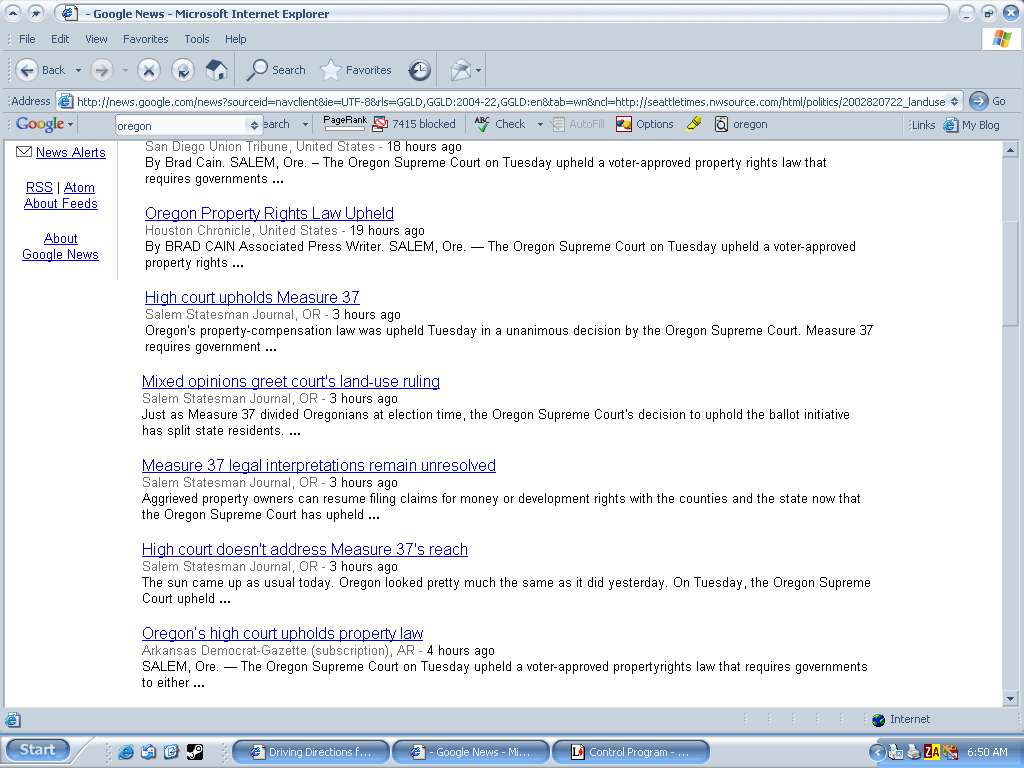Click the popup blocker 7415 blocked button

pyautogui.click(x=414, y=124)
